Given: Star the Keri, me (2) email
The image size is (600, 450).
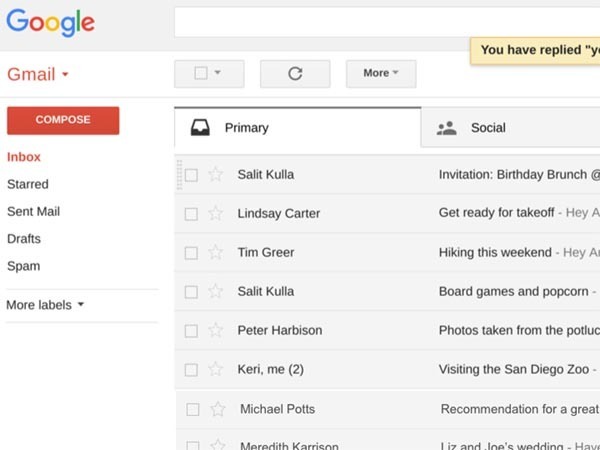Looking at the screenshot, I should (215, 369).
